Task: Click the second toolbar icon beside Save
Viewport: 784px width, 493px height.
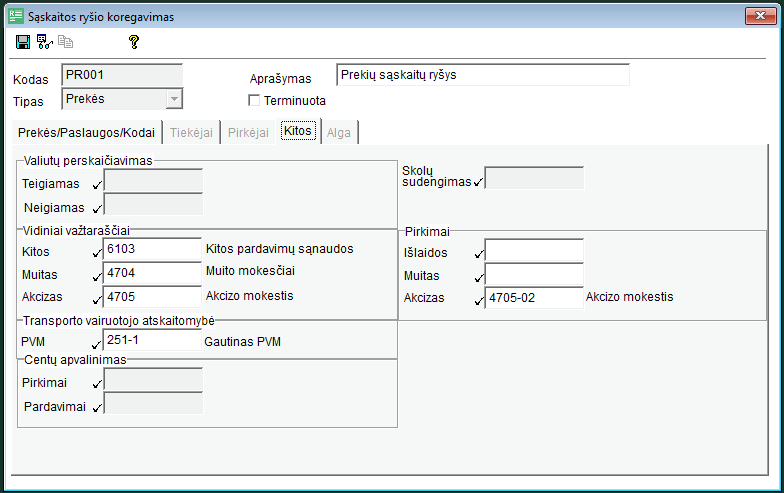Action: pyautogui.click(x=44, y=42)
